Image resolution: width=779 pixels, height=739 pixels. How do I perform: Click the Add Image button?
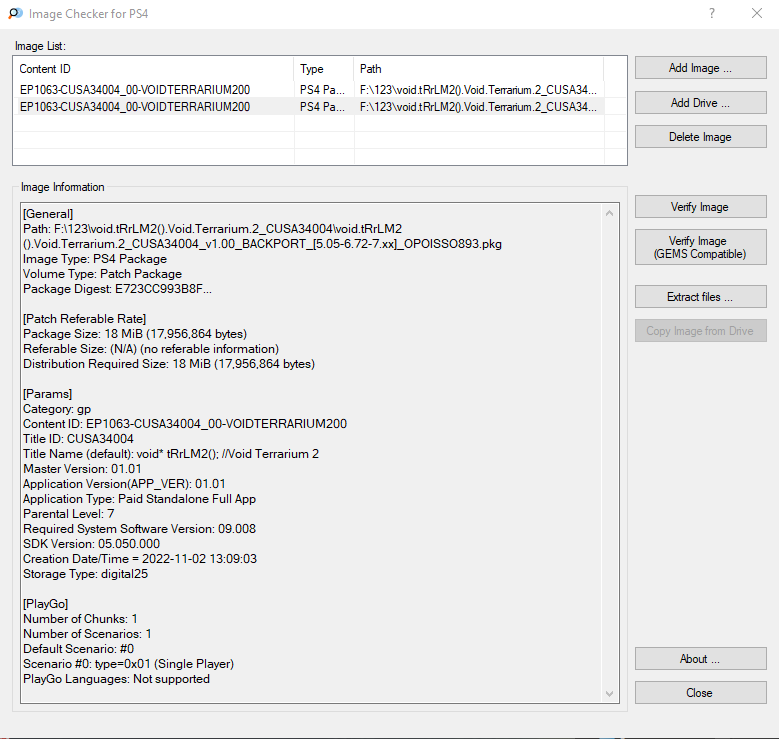[701, 68]
